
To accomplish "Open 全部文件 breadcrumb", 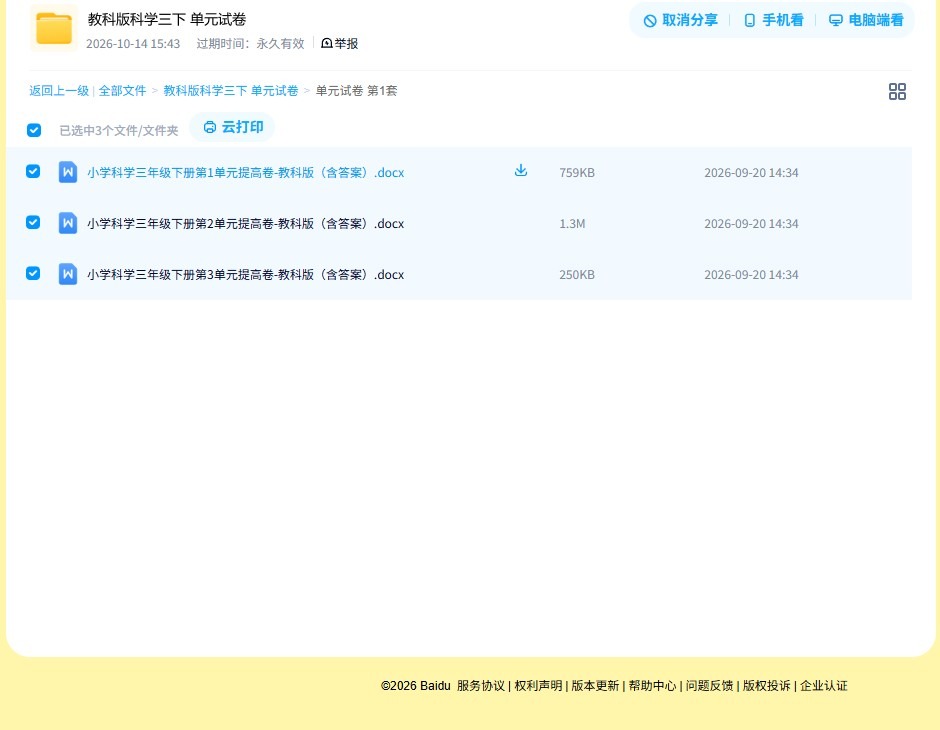I will [122, 91].
